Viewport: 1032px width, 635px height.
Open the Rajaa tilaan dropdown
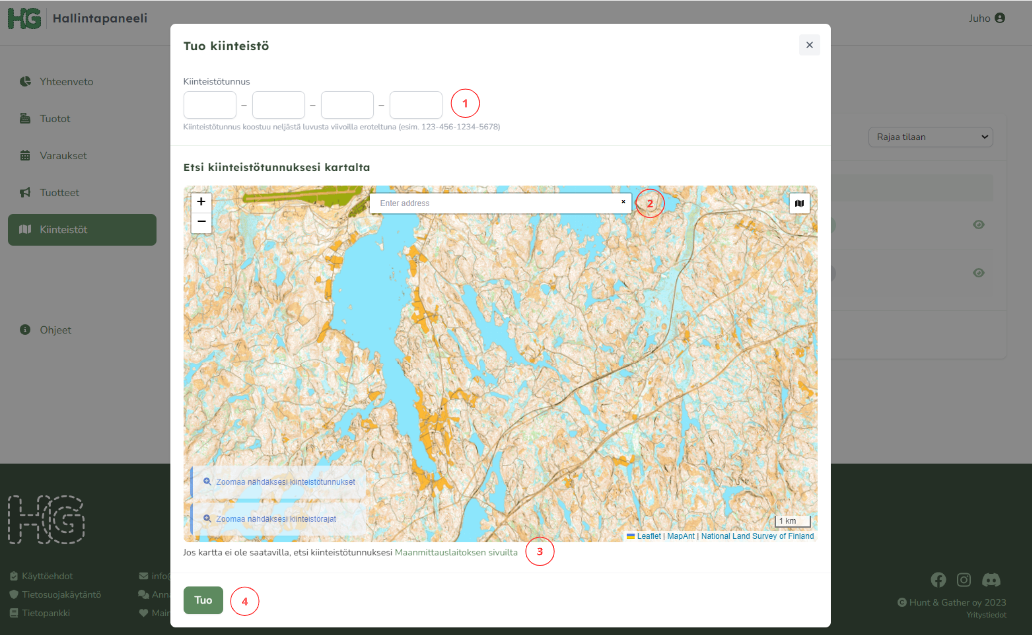tap(930, 137)
